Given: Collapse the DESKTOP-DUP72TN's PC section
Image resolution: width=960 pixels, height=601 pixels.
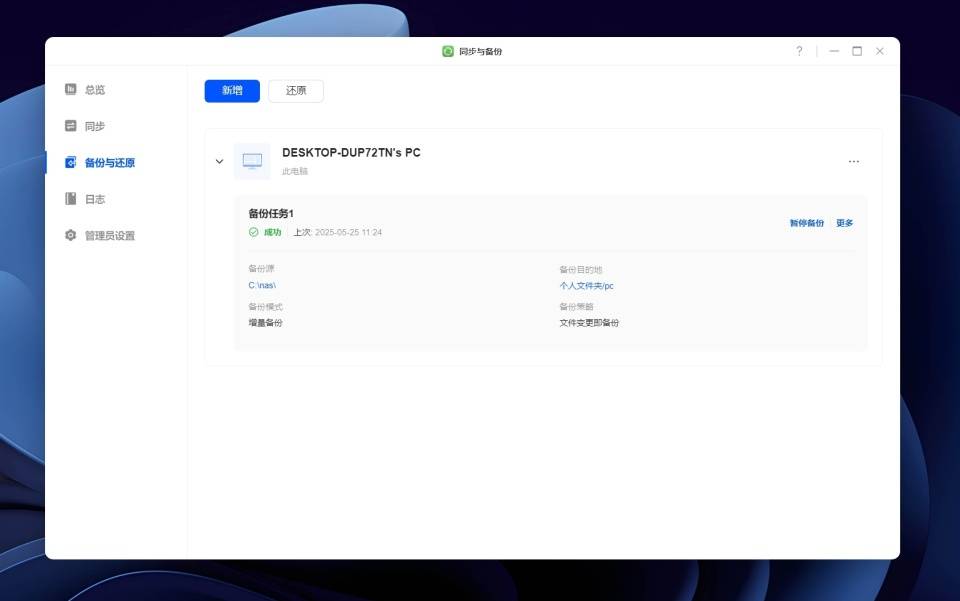Looking at the screenshot, I should click(x=219, y=161).
